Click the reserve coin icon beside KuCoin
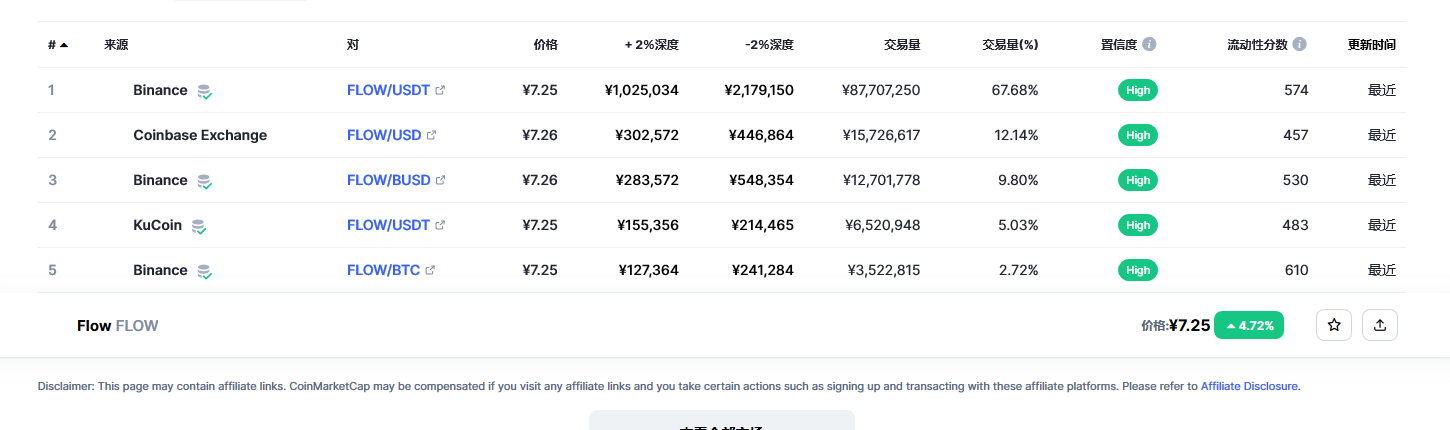The width and height of the screenshot is (1450, 430). pos(199,226)
